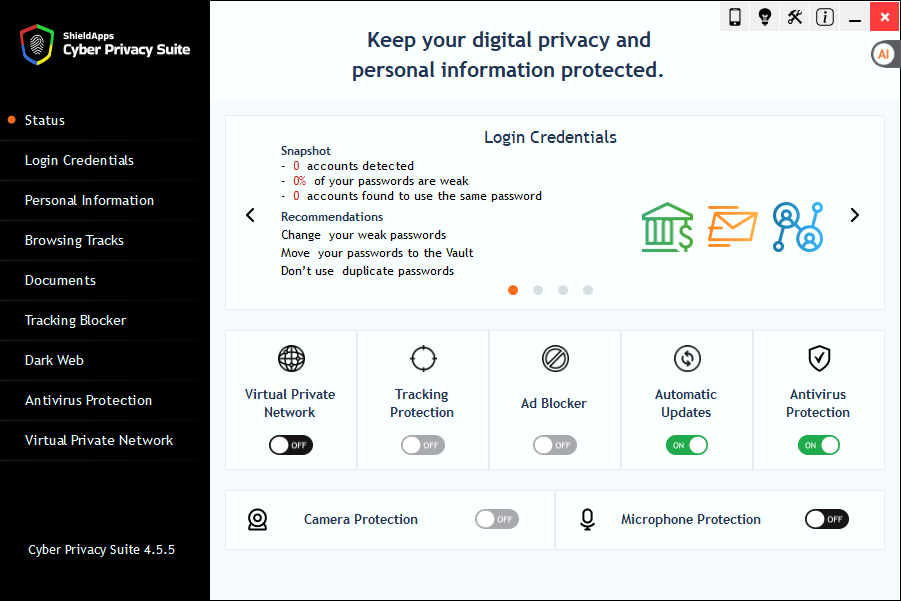Image resolution: width=901 pixels, height=601 pixels.
Task: Click the Ad Blocker prohibited icon
Action: tap(555, 359)
